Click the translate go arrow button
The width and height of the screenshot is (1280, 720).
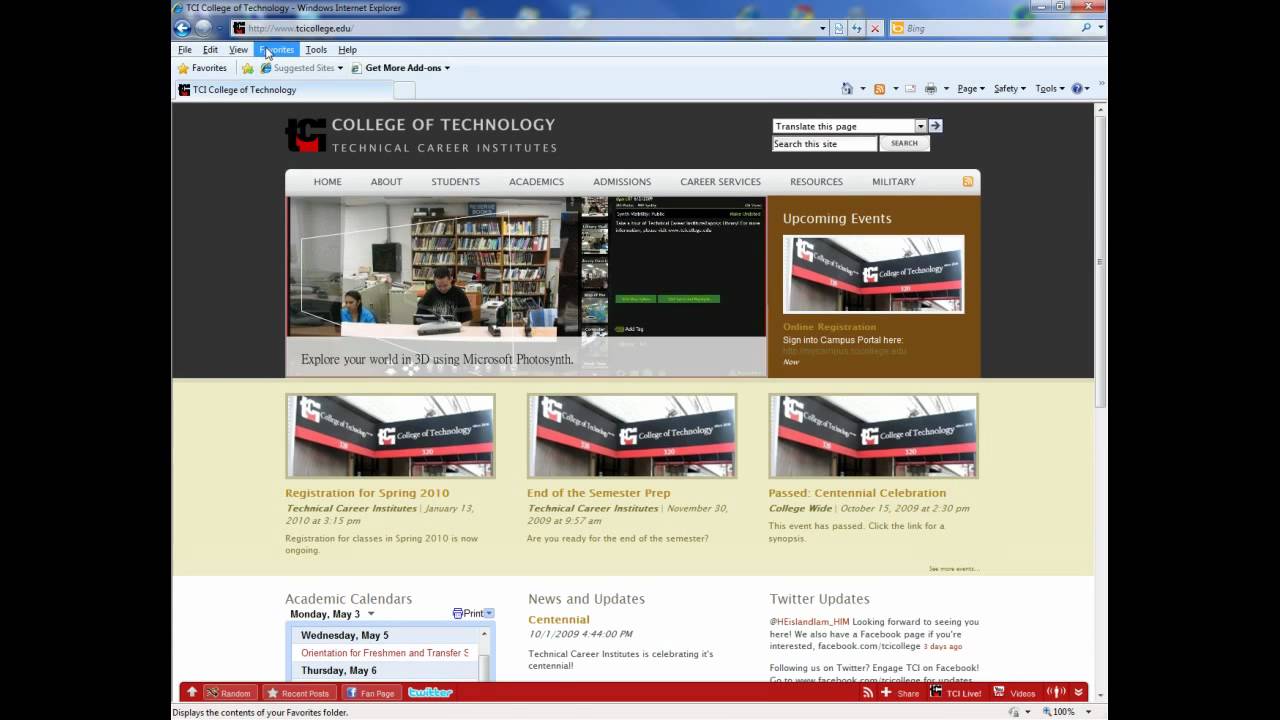click(935, 126)
